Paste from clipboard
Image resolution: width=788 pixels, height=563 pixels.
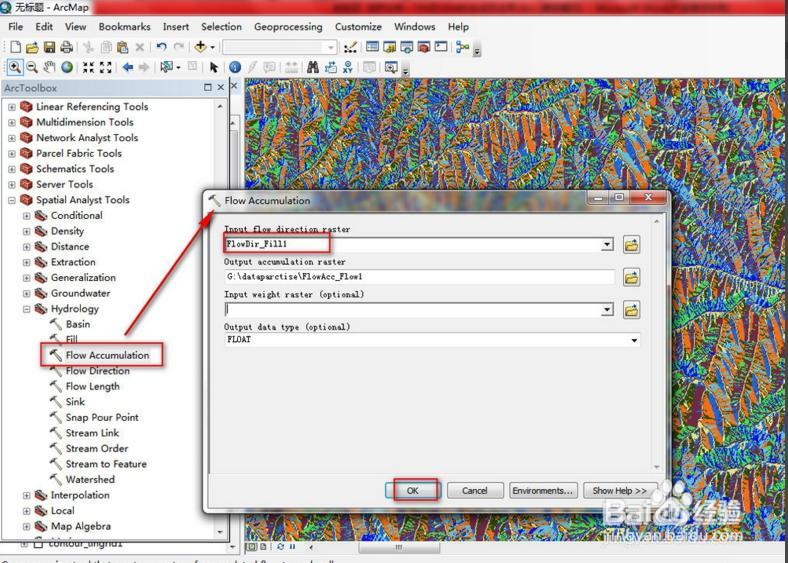click(x=122, y=47)
